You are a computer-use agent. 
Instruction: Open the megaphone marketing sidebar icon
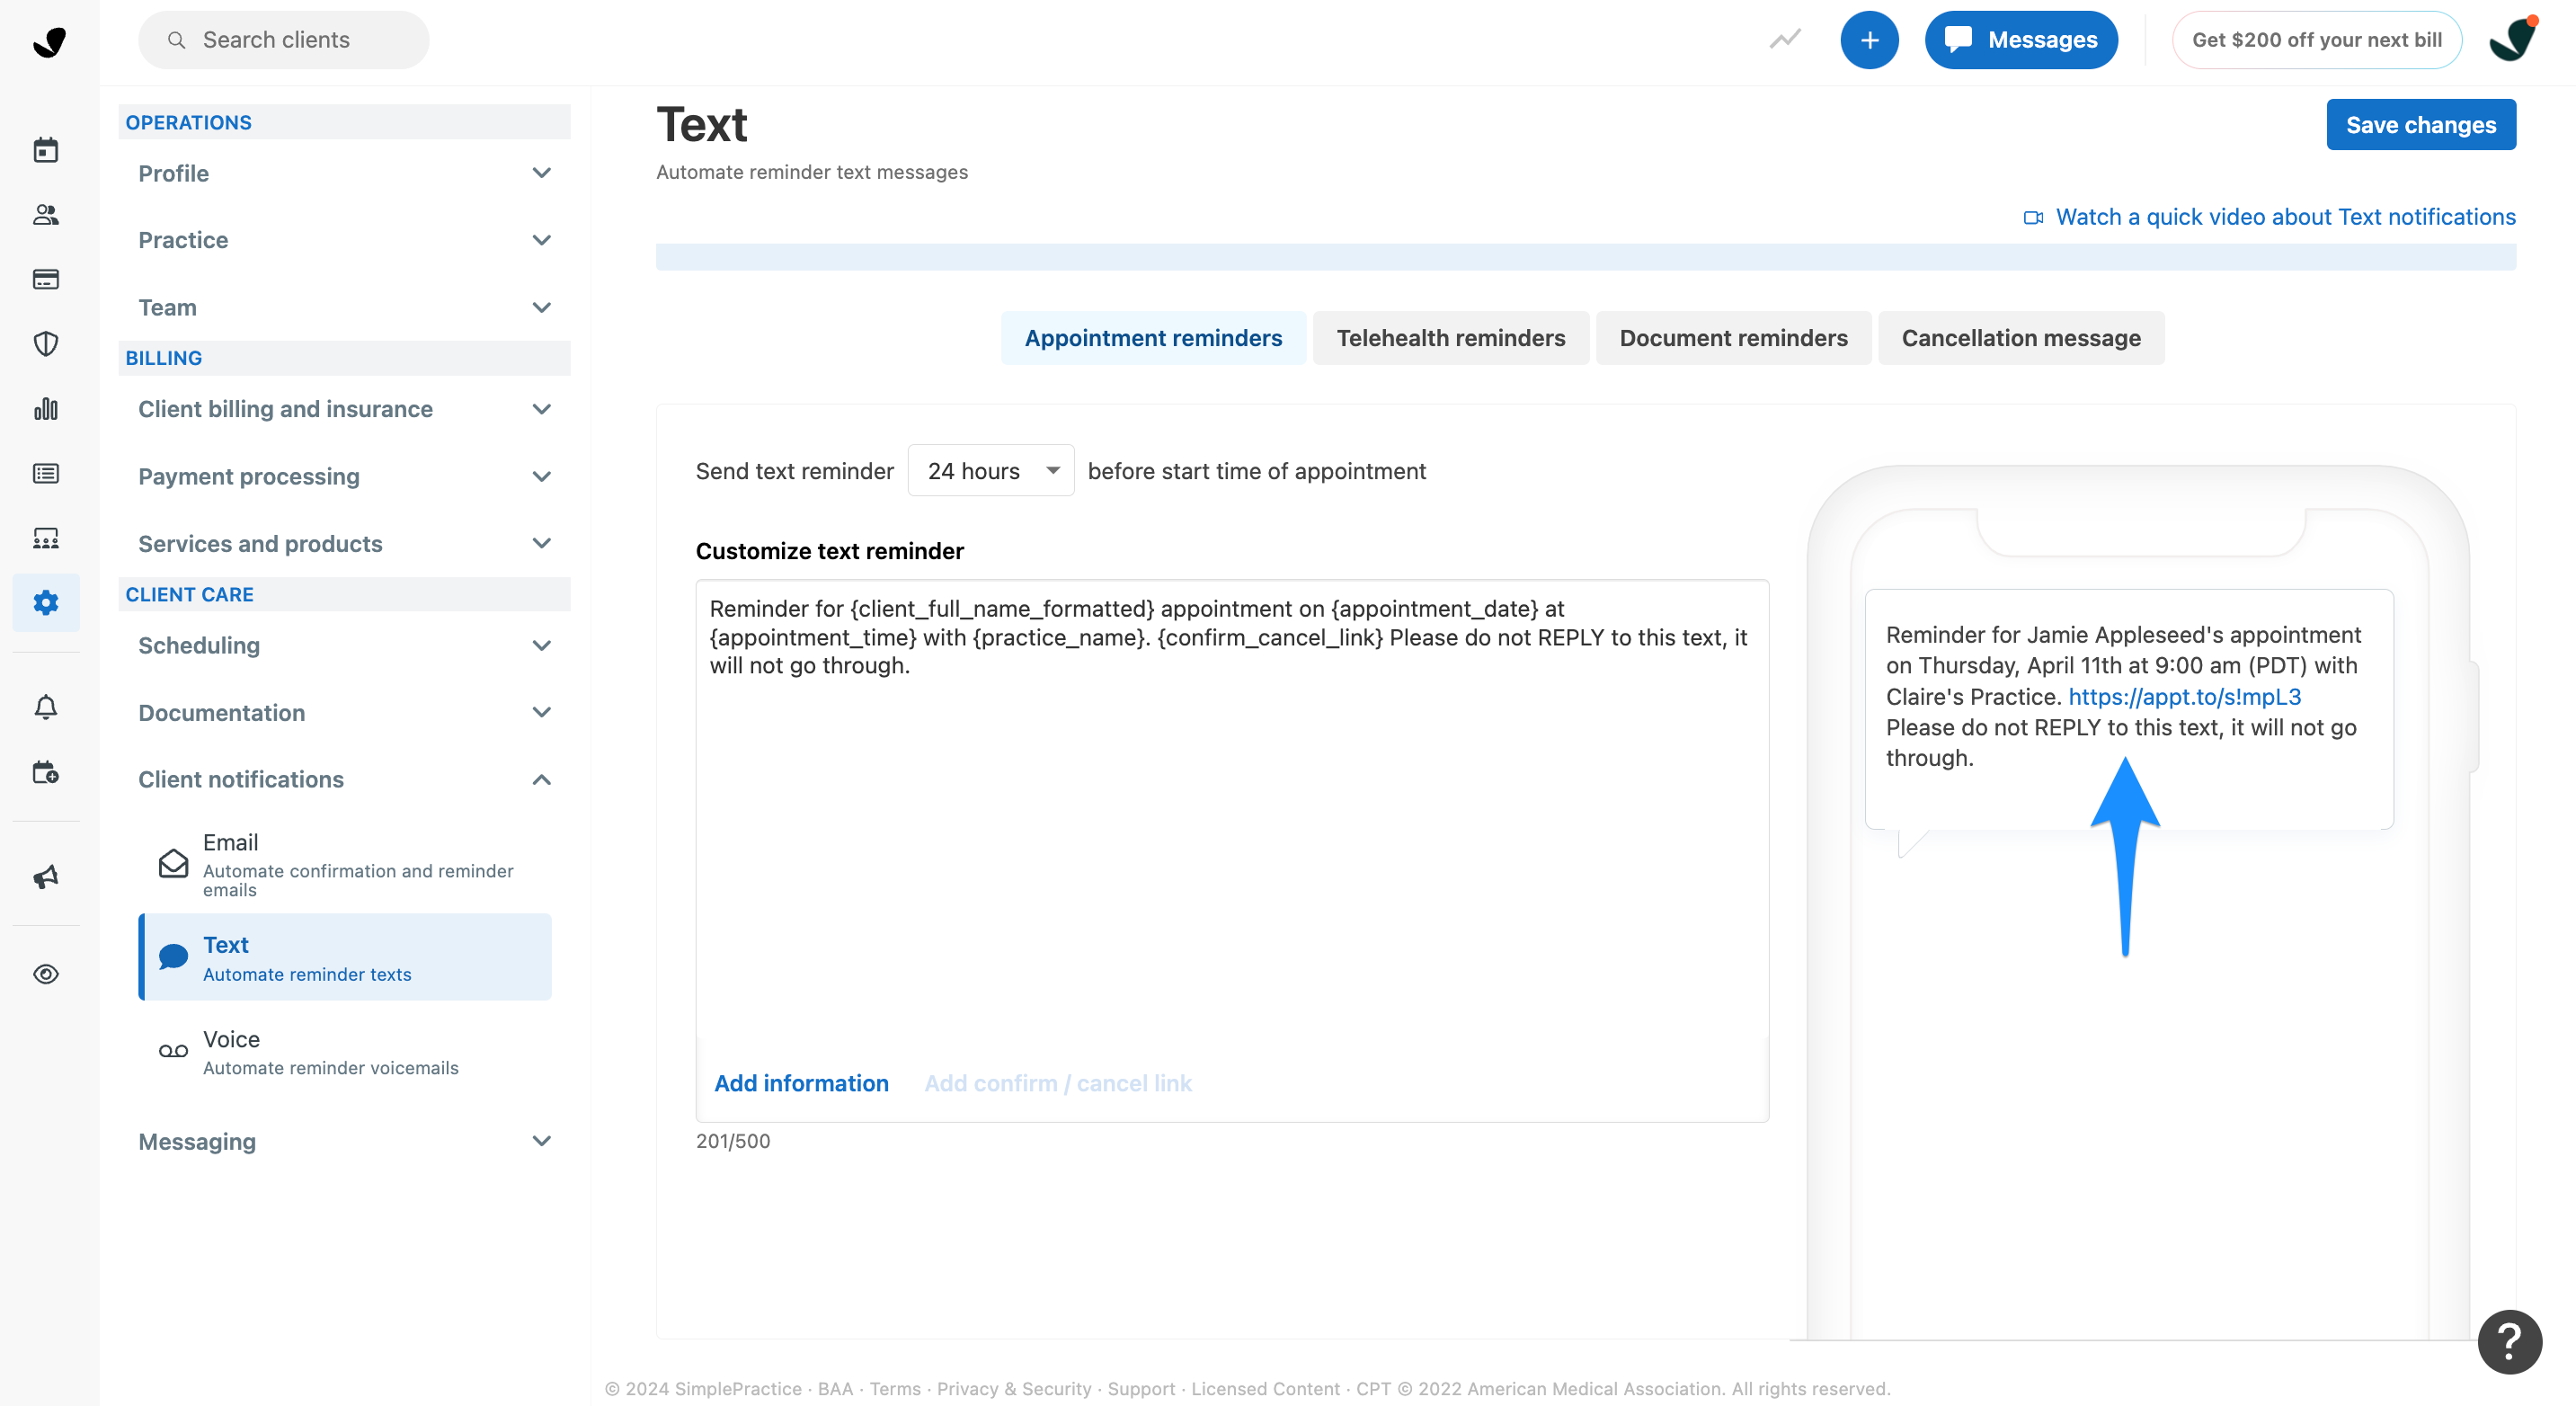(x=46, y=877)
